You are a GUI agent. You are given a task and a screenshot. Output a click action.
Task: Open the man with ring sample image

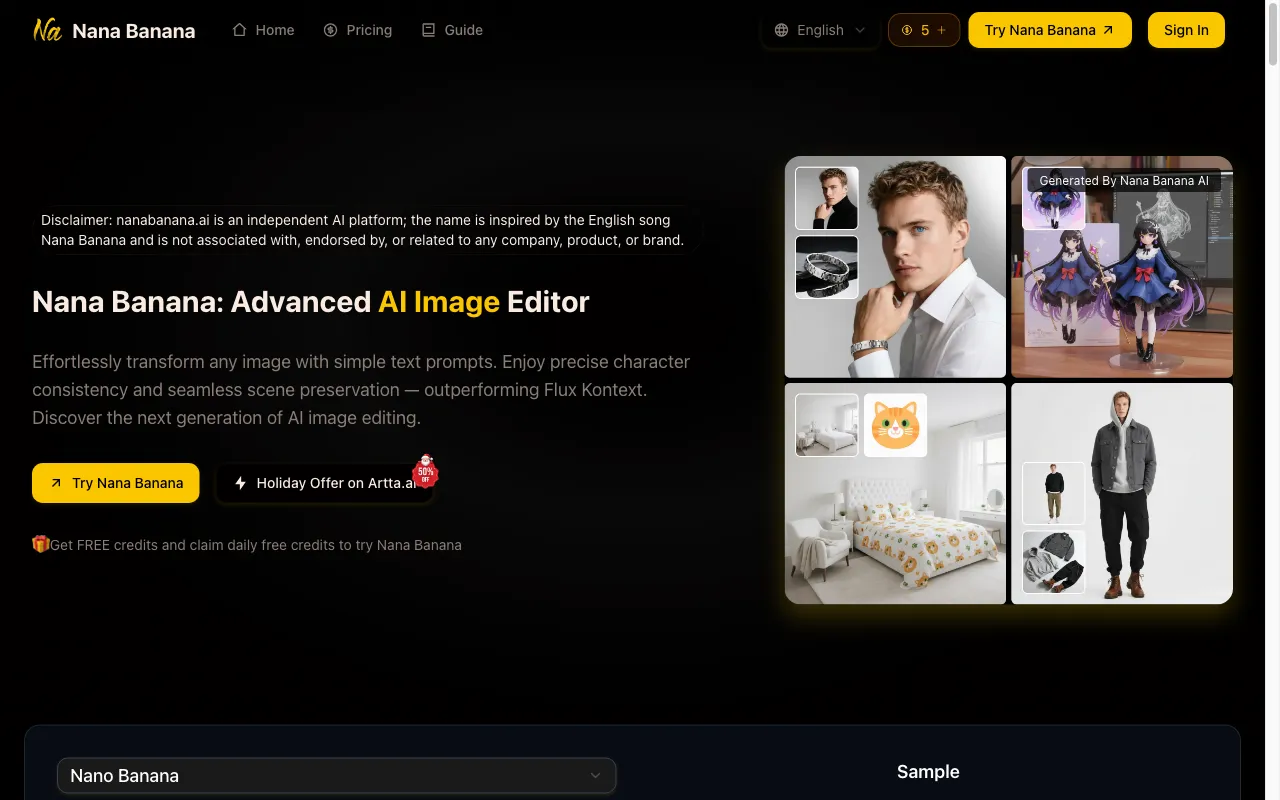coord(895,267)
